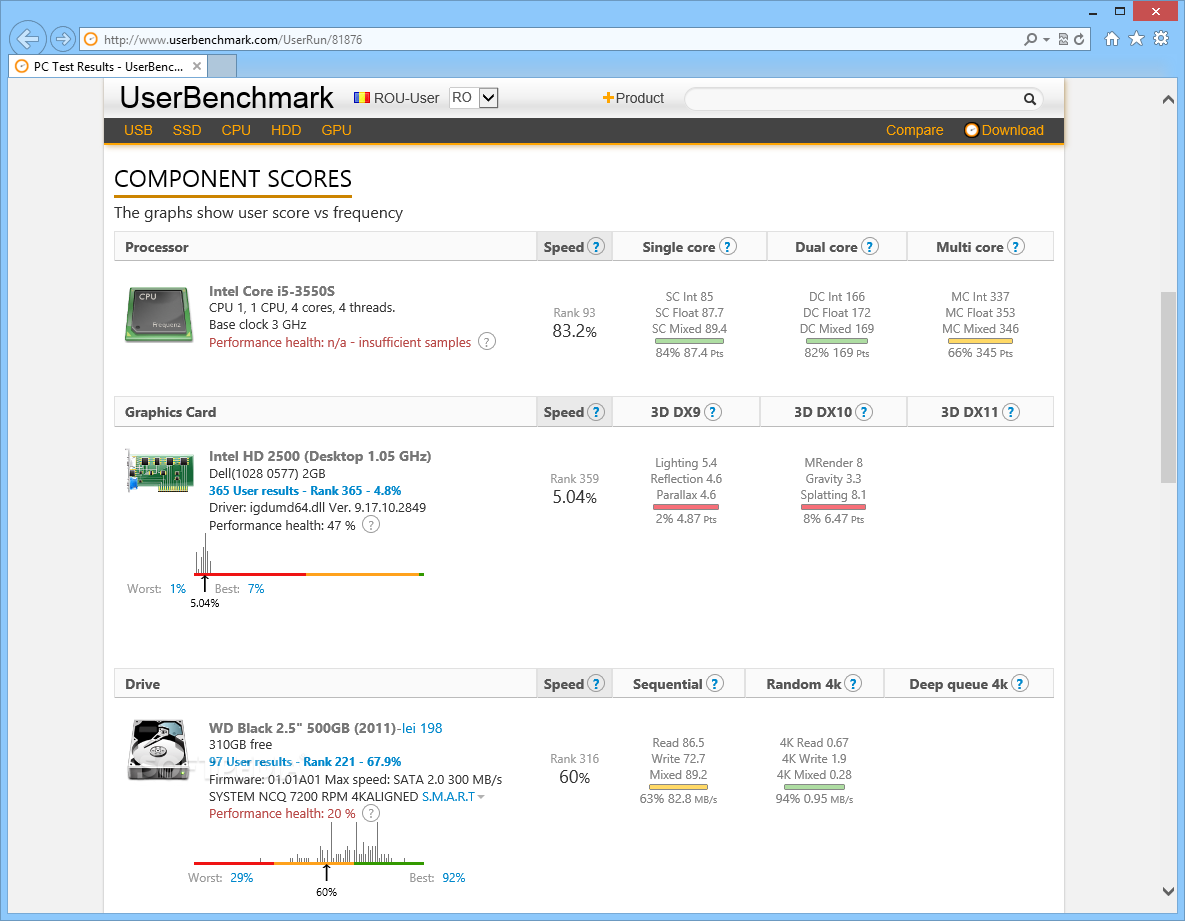Click the Single core 84% score bar
Image resolution: width=1185 pixels, height=921 pixels.
coord(688,341)
